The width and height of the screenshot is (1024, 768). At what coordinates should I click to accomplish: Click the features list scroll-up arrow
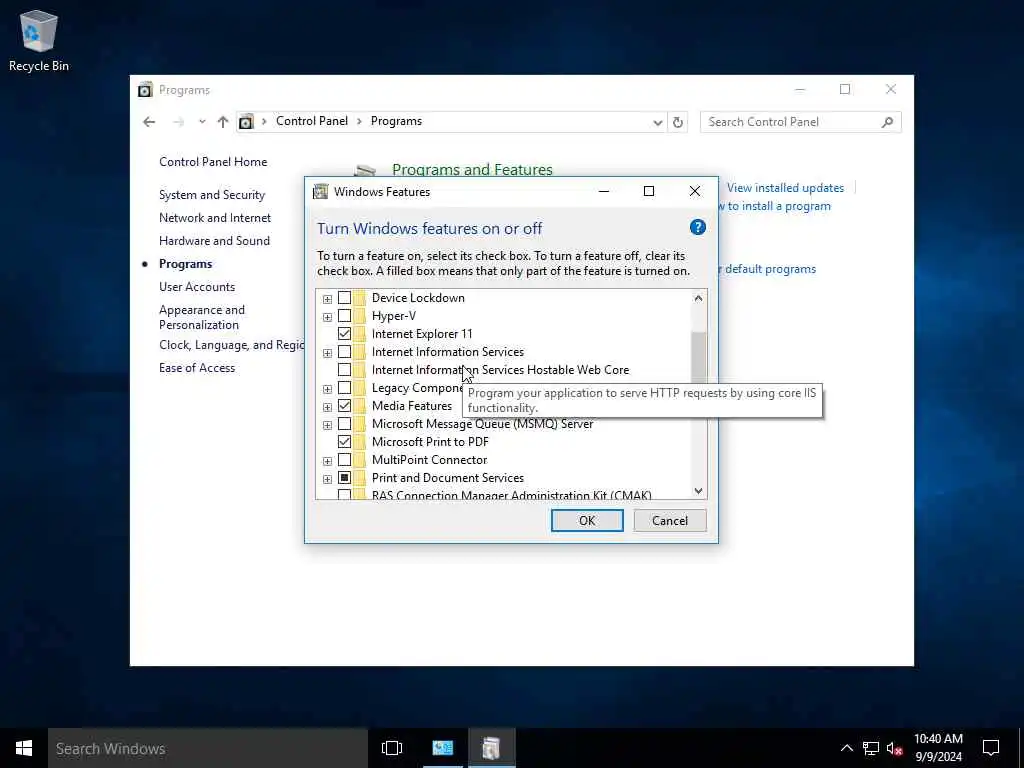tap(698, 298)
